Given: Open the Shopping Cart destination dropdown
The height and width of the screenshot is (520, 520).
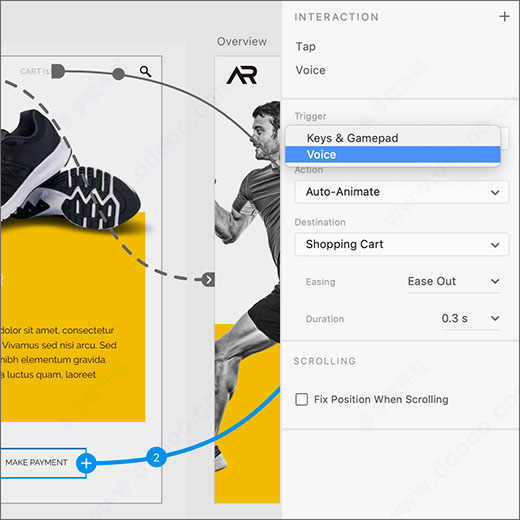Looking at the screenshot, I should (x=402, y=244).
